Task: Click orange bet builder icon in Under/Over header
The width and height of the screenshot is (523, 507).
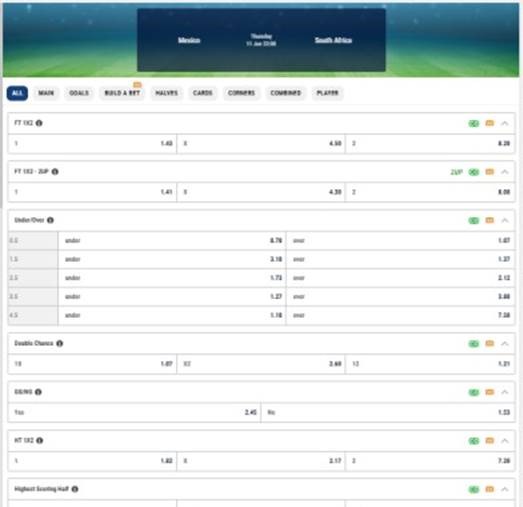Action: (x=489, y=220)
